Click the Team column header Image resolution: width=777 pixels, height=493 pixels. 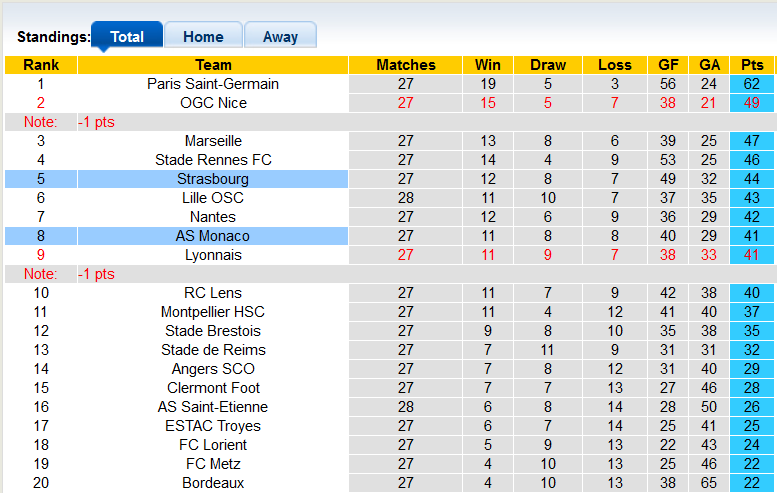213,65
